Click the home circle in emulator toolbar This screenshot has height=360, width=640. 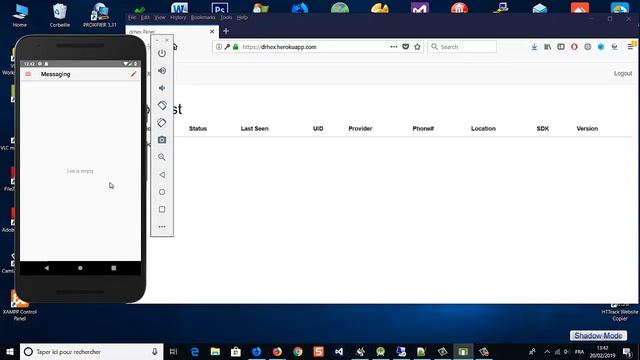coord(162,192)
